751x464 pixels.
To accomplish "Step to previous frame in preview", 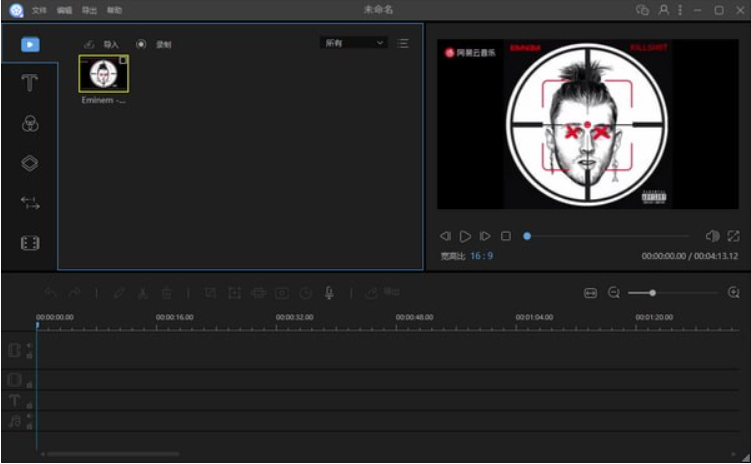I will click(445, 236).
